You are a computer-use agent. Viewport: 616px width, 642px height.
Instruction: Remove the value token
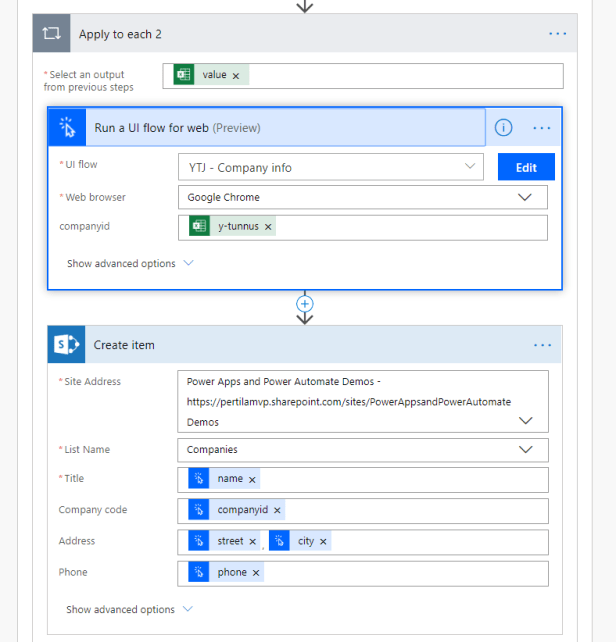[236, 76]
